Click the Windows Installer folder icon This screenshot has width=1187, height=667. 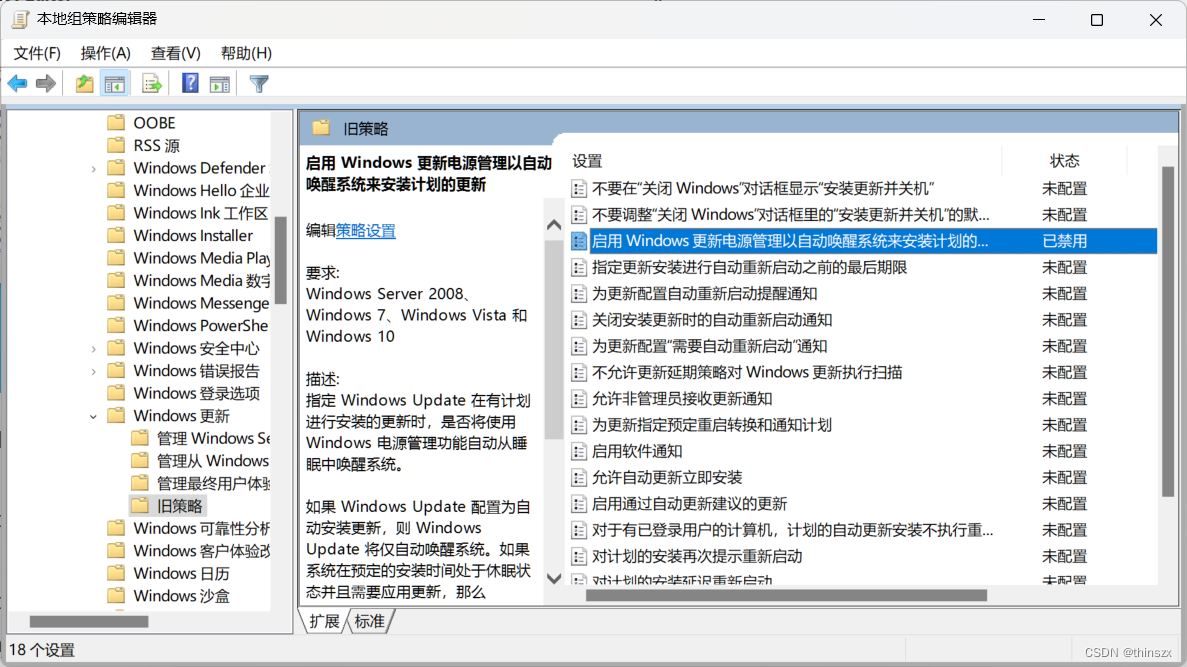(x=116, y=235)
